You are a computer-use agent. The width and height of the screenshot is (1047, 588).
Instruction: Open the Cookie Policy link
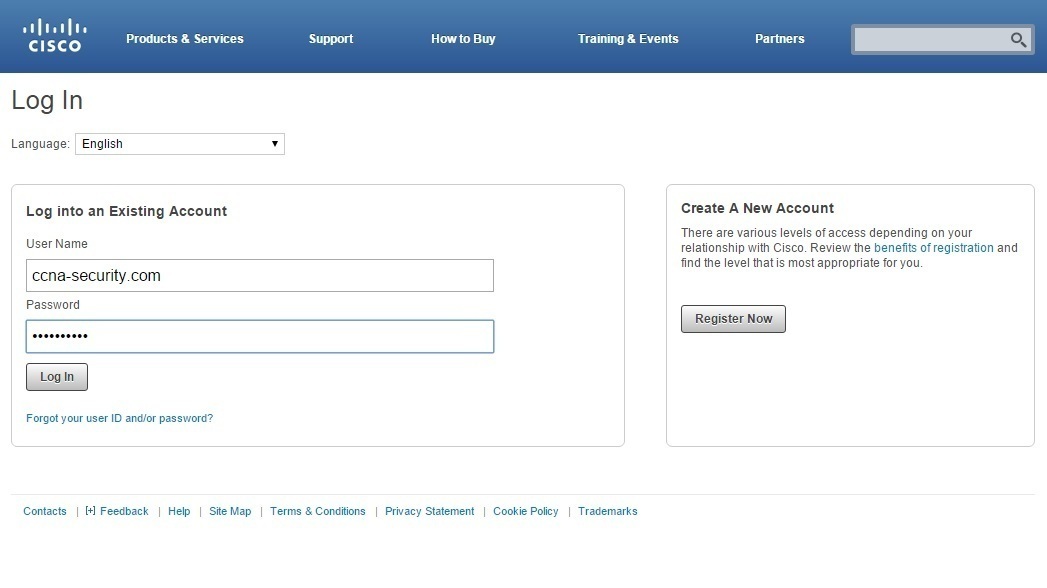click(526, 511)
